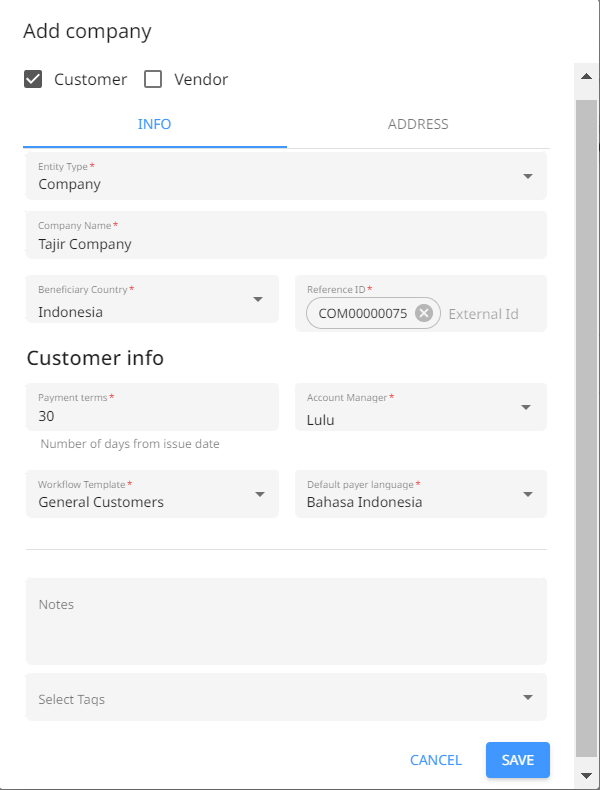Click into the Notes text area
Viewport: 600px width, 790px height.
point(286,621)
